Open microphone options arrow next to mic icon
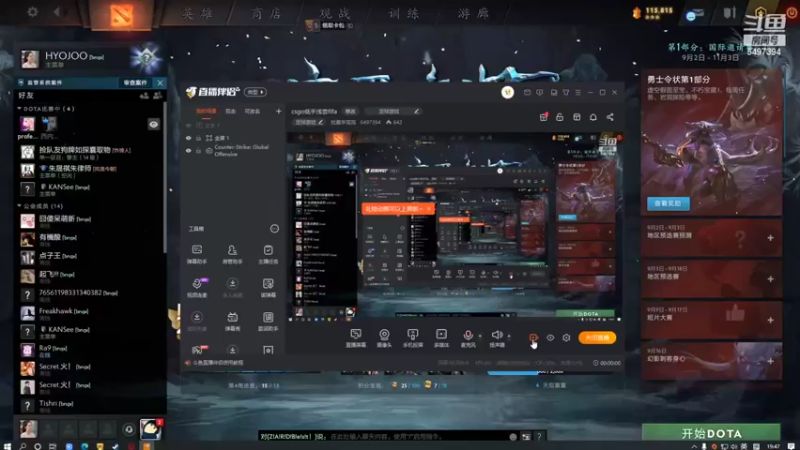Screen dimensions: 800x450 coord(480,336)
